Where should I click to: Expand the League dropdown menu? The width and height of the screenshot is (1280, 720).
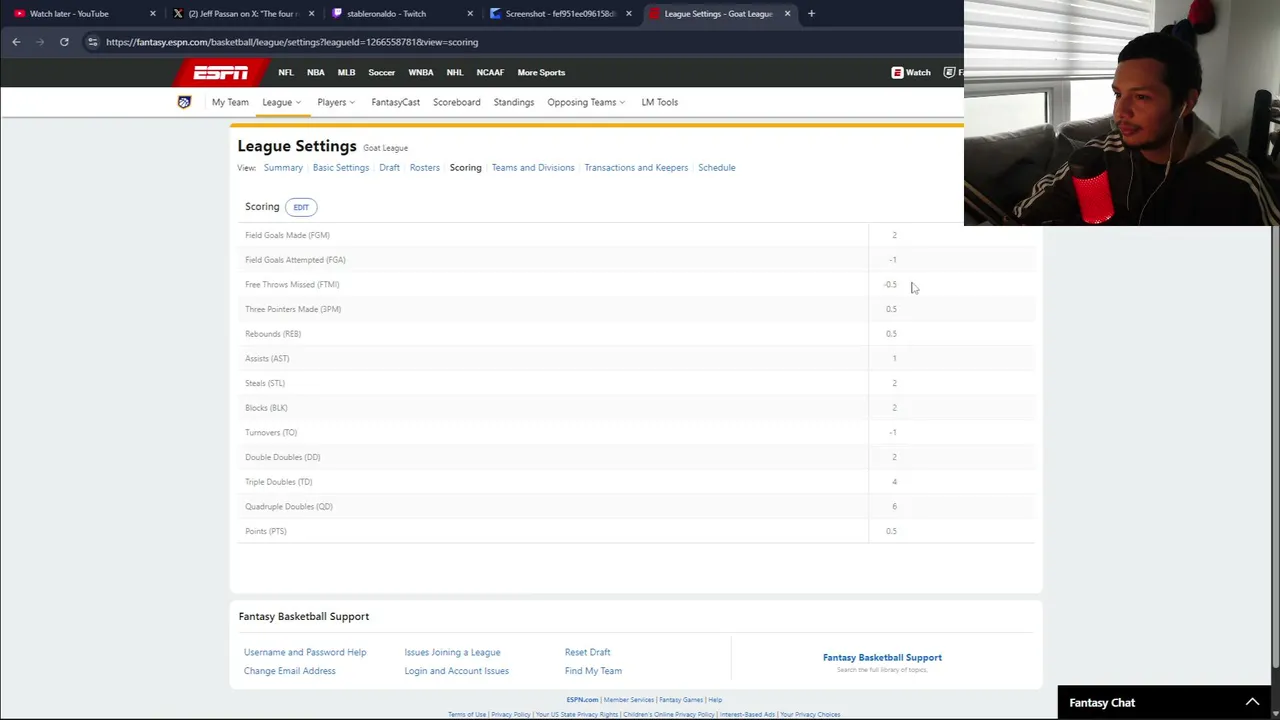click(x=281, y=102)
